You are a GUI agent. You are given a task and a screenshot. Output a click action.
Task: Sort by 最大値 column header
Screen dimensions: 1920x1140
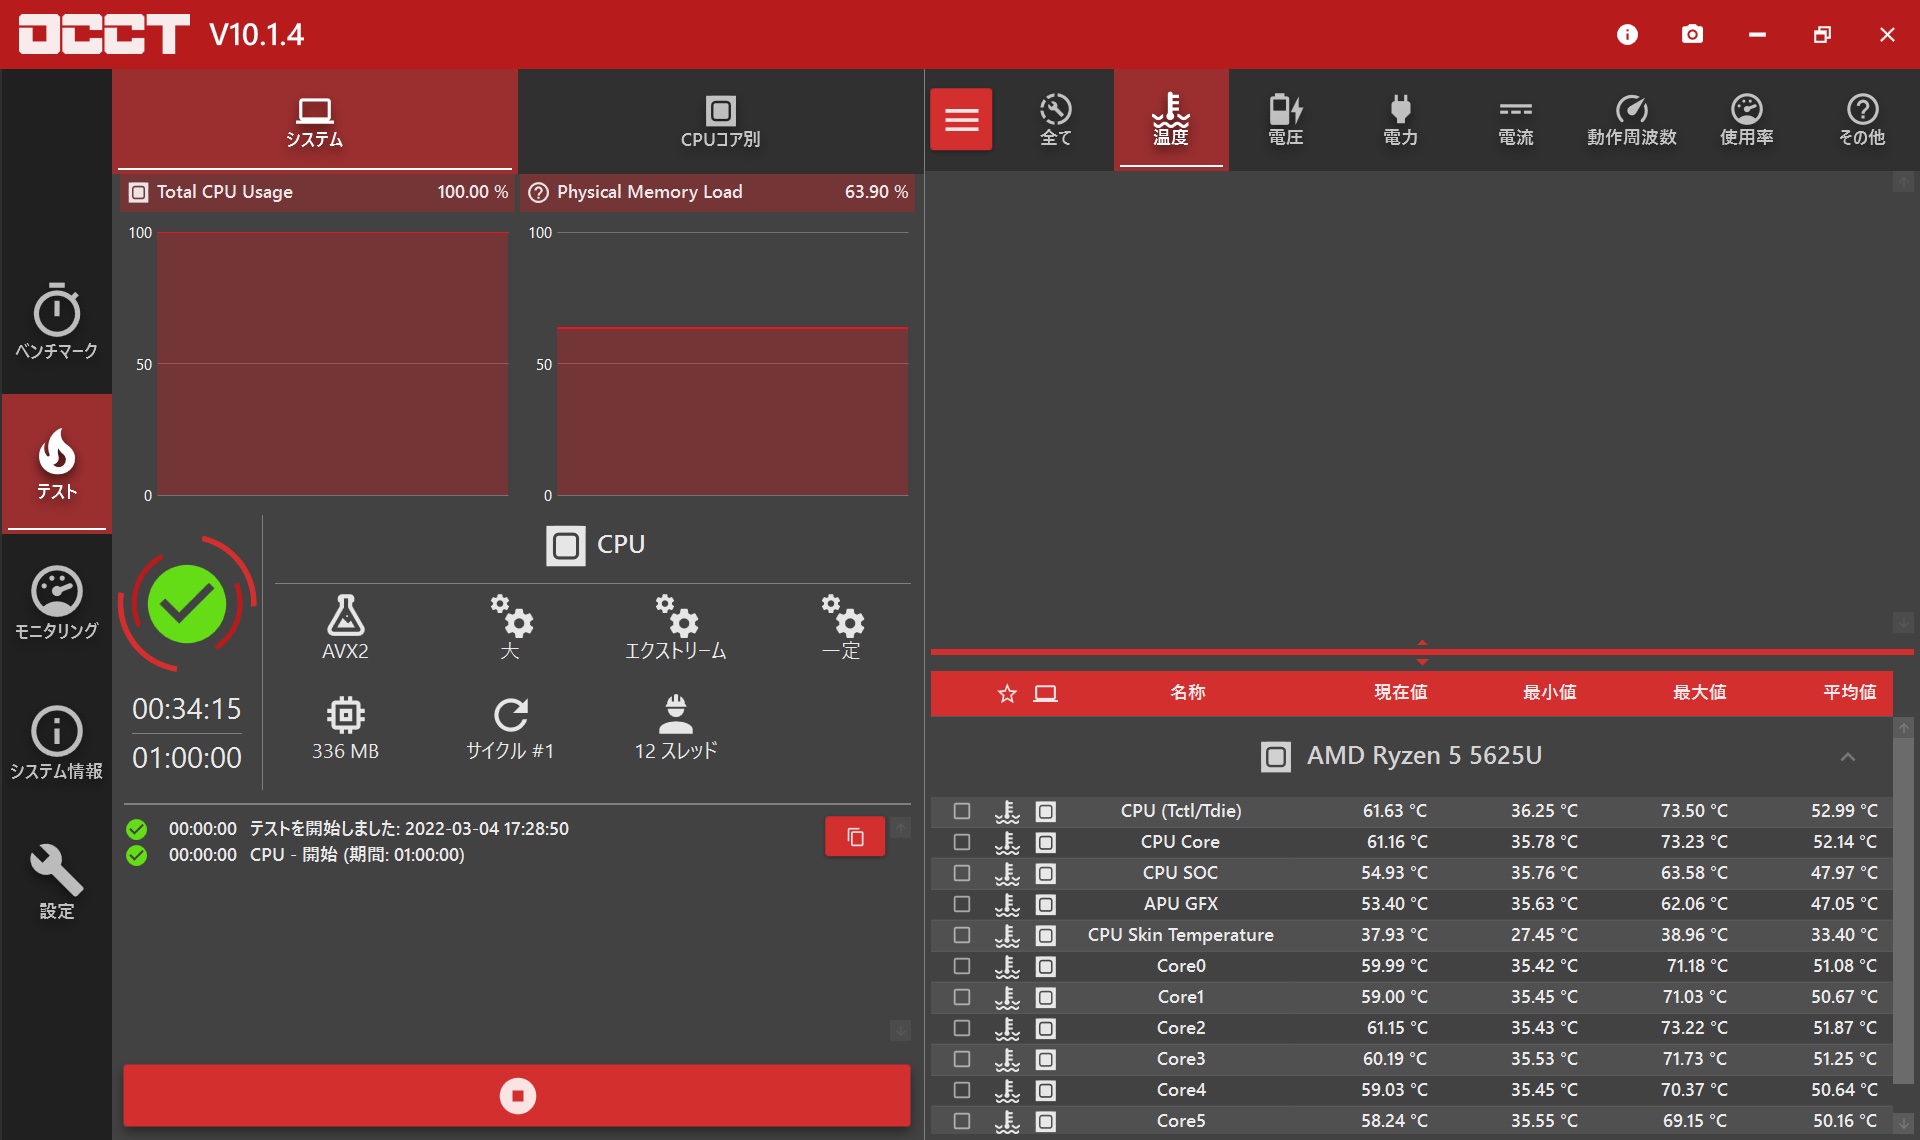pos(1699,692)
